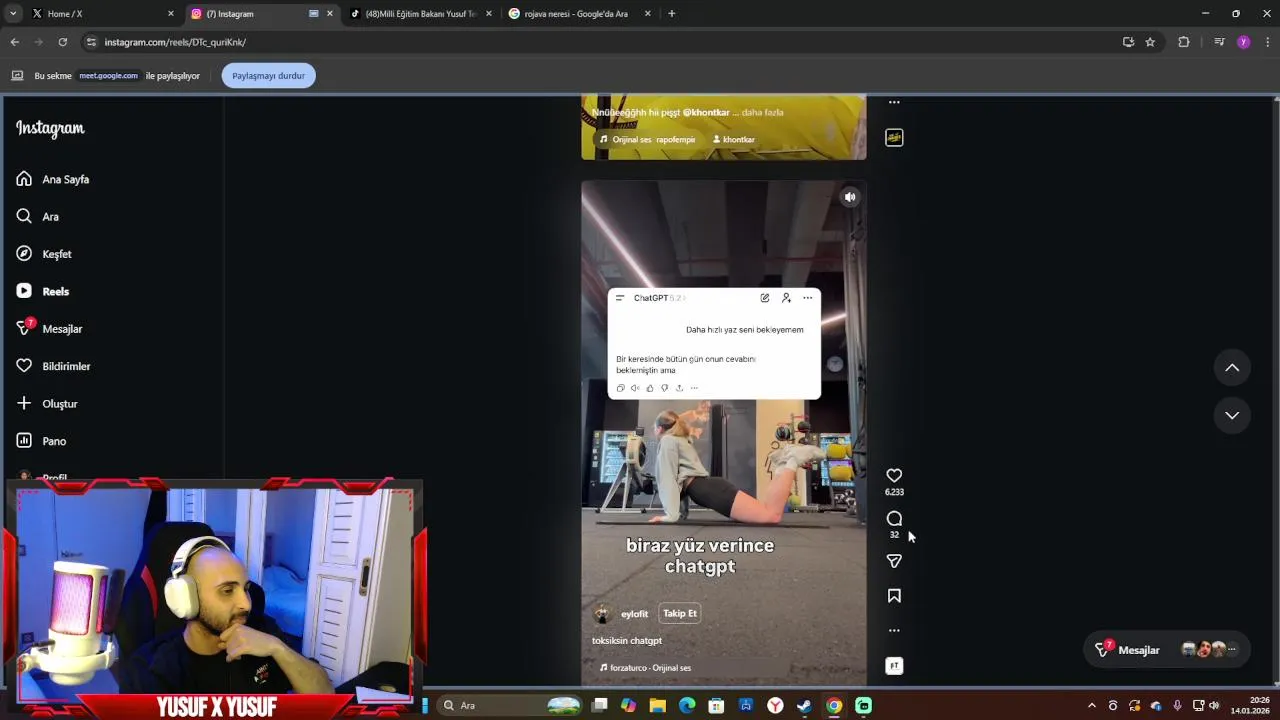The image size is (1280, 720).
Task: Open options of previous reel above
Action: tap(894, 102)
